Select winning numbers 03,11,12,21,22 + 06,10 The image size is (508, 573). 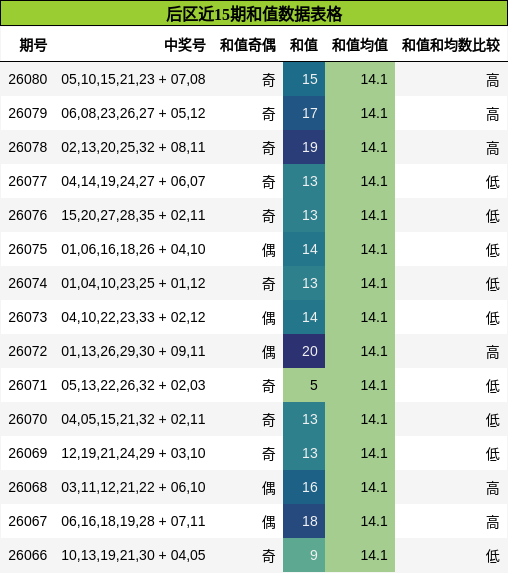click(133, 487)
